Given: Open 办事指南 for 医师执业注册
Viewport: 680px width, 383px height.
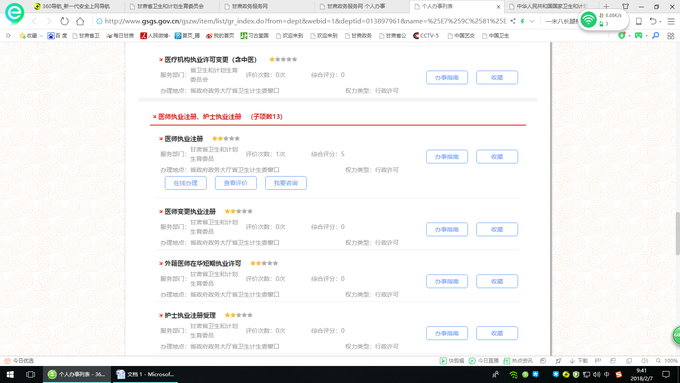Looking at the screenshot, I should point(447,157).
